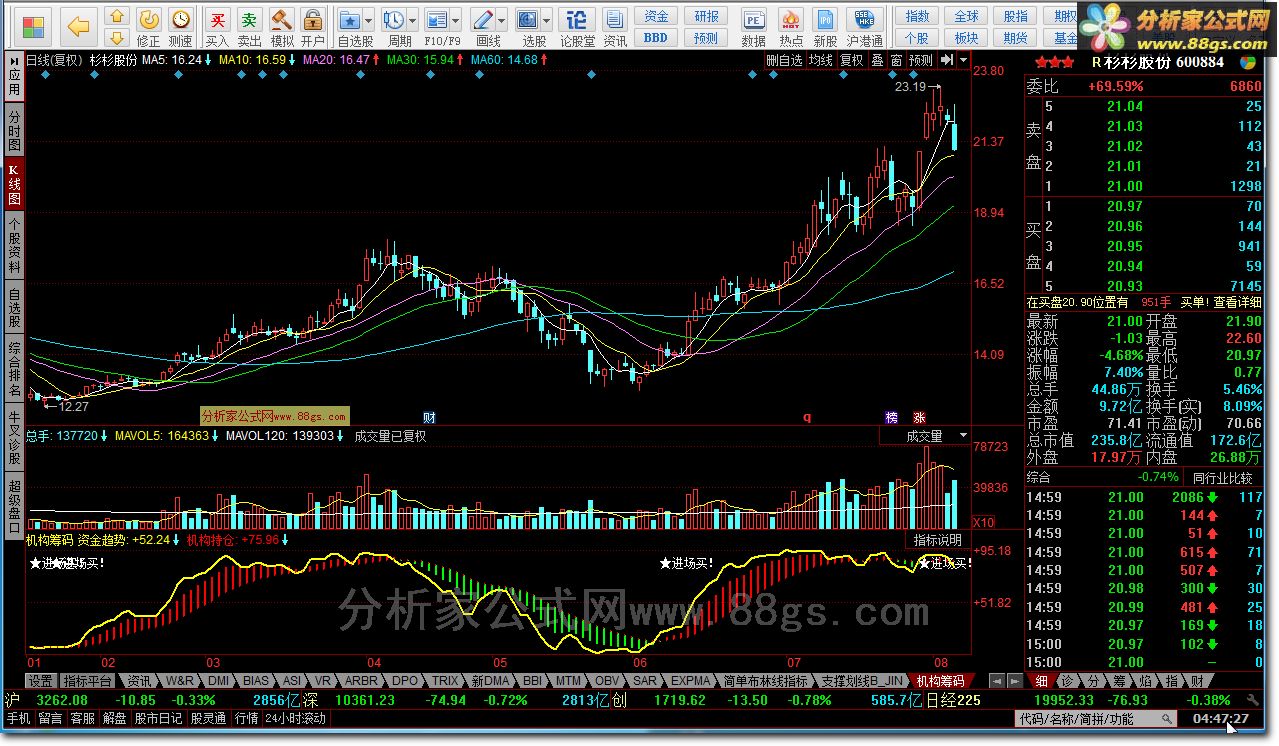This screenshot has height=746, width=1279.
Task: Select the TRIX indicator tab
Action: [445, 680]
